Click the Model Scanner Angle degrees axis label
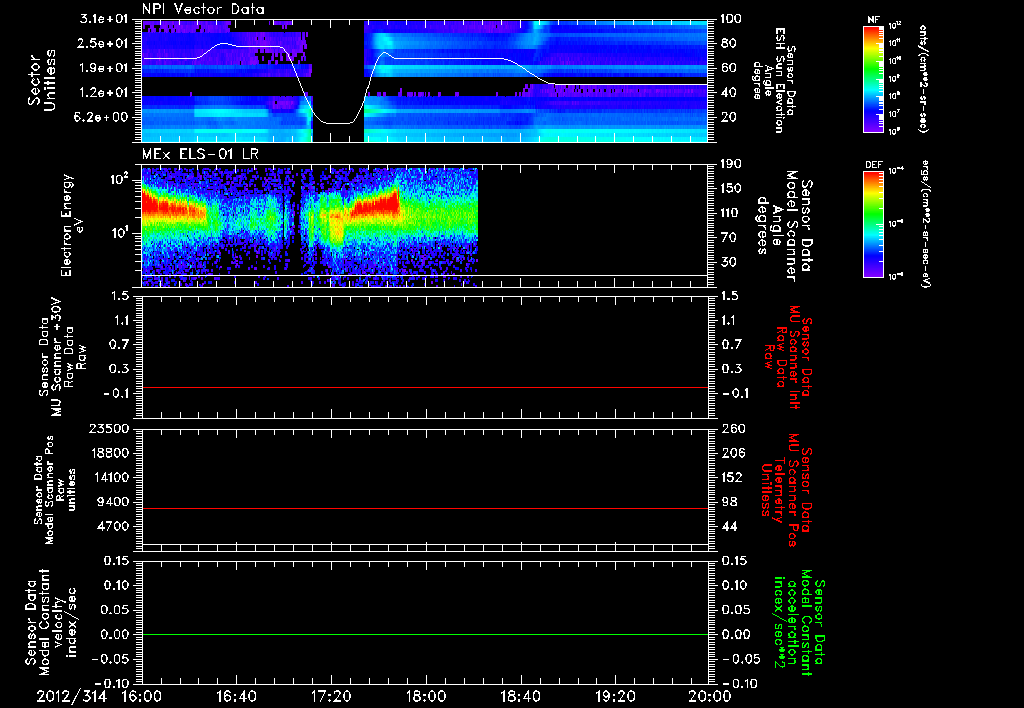This screenshot has width=1024, height=708. pos(785,225)
